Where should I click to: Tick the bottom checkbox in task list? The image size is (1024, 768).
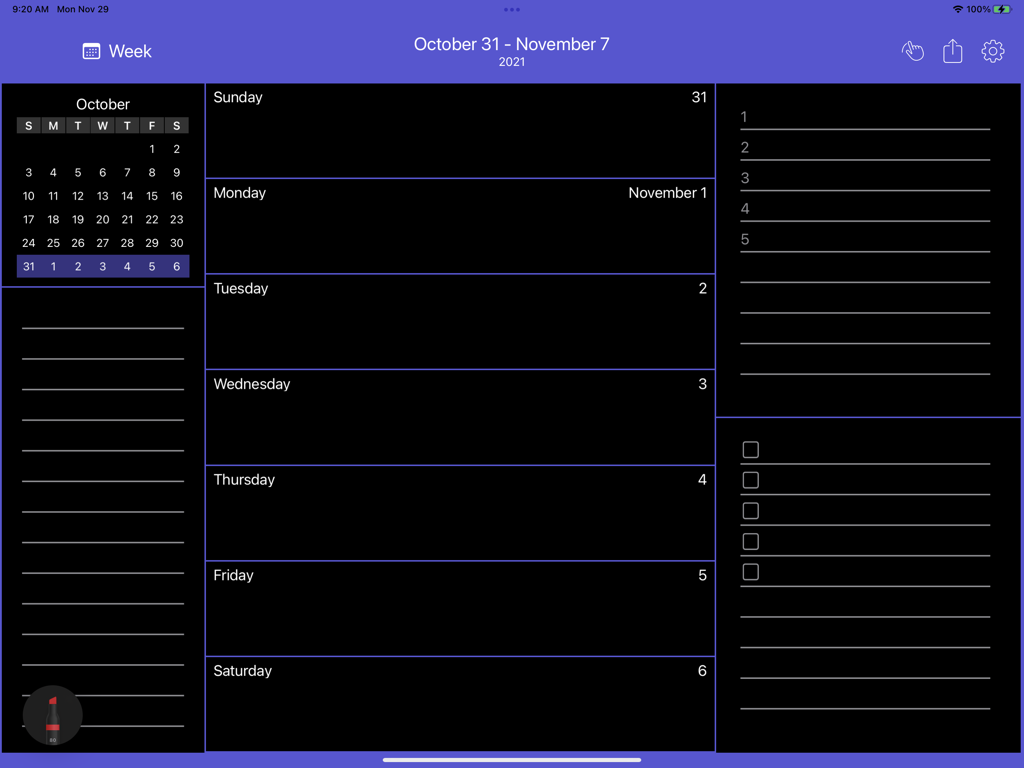751,572
